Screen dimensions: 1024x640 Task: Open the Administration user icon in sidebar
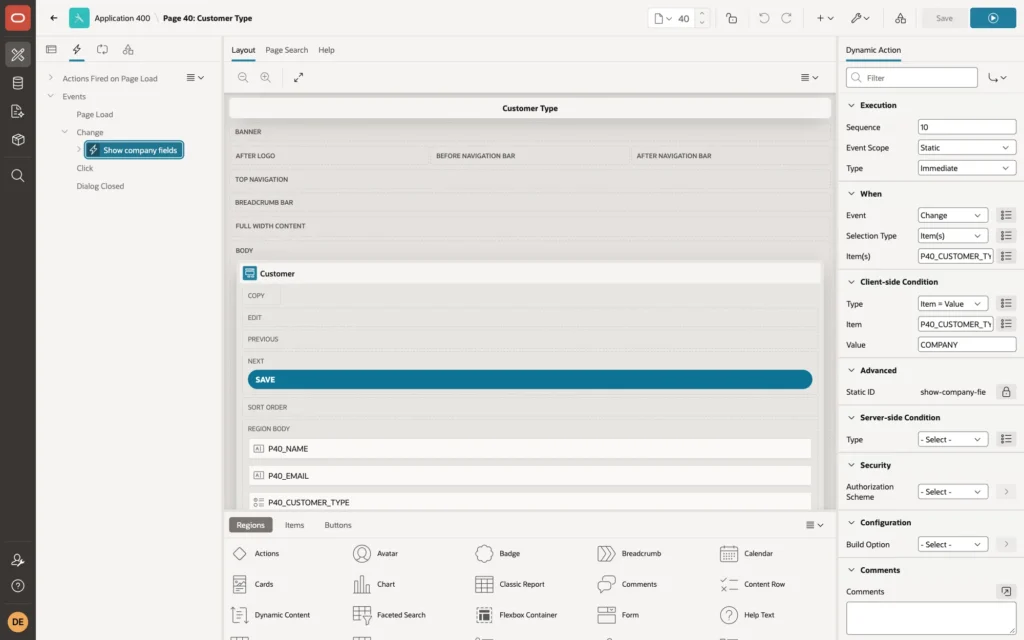pos(18,560)
